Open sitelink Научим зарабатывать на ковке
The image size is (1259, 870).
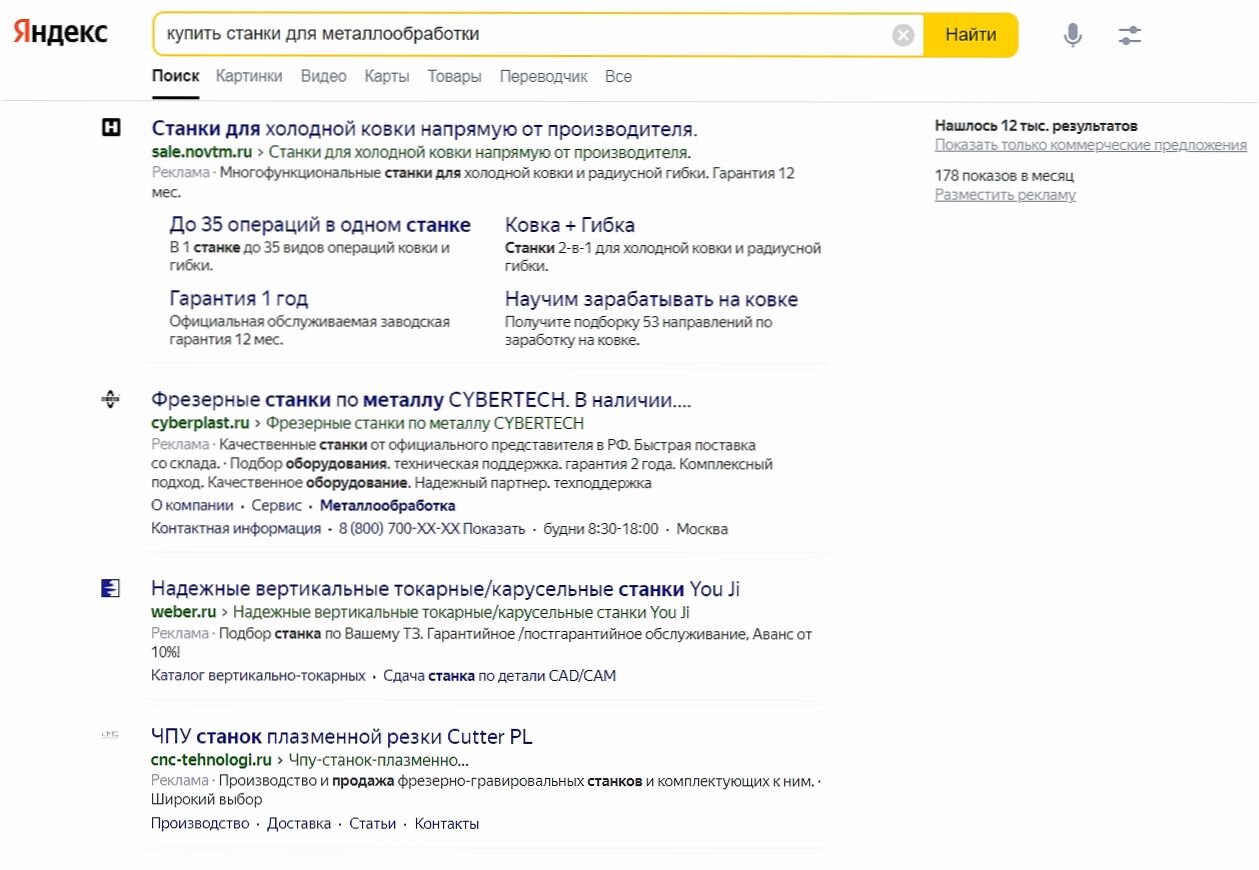click(x=651, y=299)
